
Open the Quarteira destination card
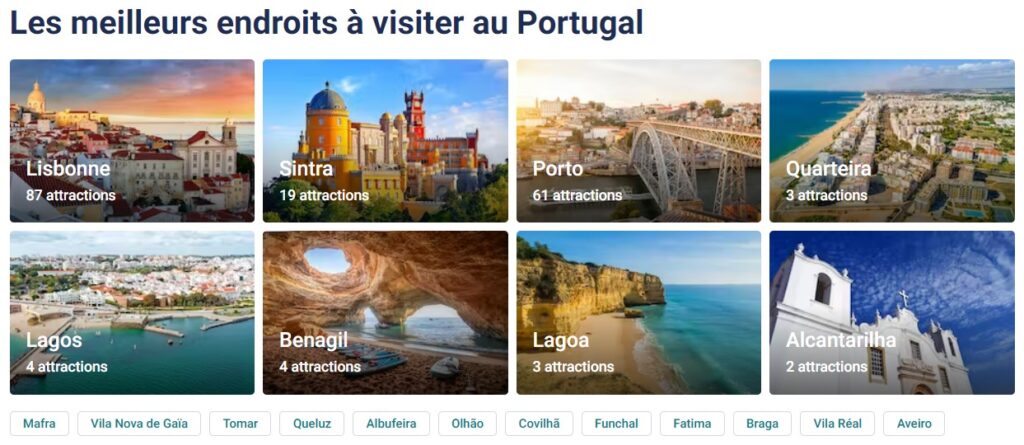point(892,140)
